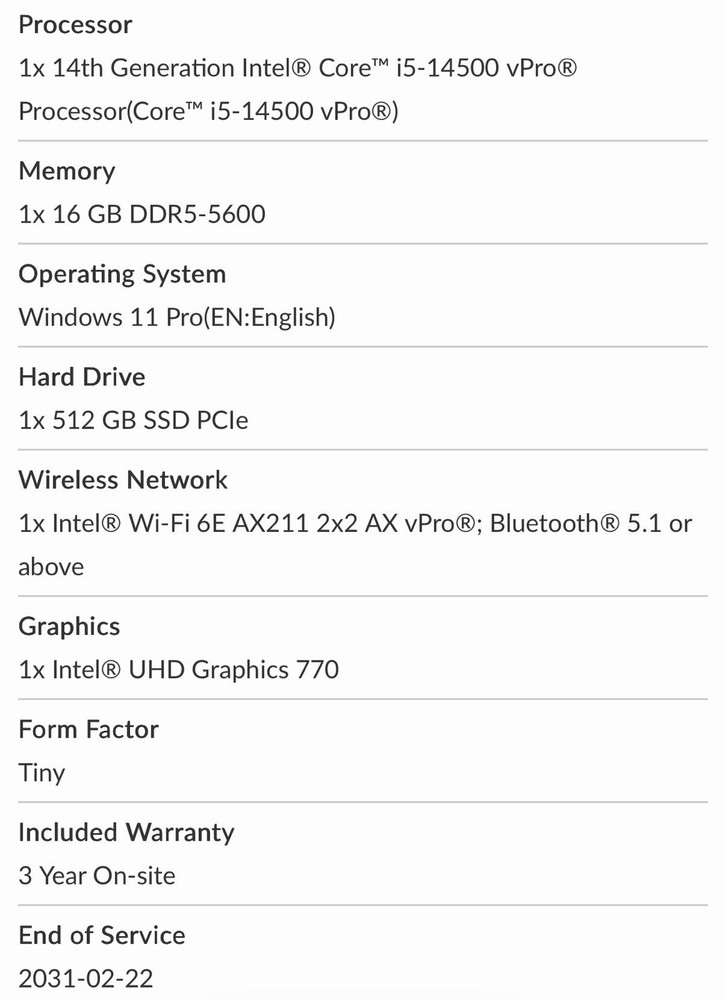Viewport: 726px width, 1000px height.
Task: Click the End of Service heading
Action: click(102, 936)
